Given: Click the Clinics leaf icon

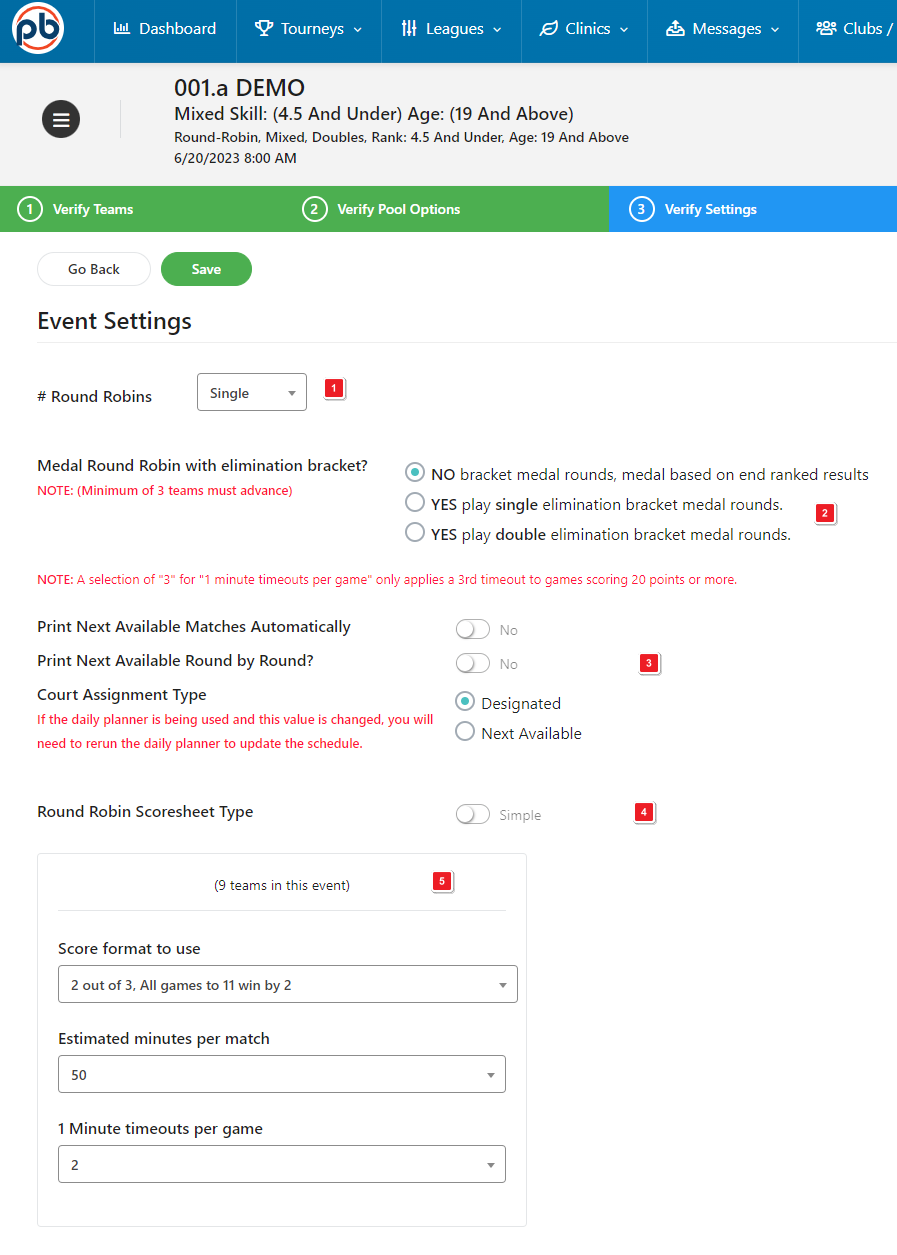Looking at the screenshot, I should click(548, 29).
